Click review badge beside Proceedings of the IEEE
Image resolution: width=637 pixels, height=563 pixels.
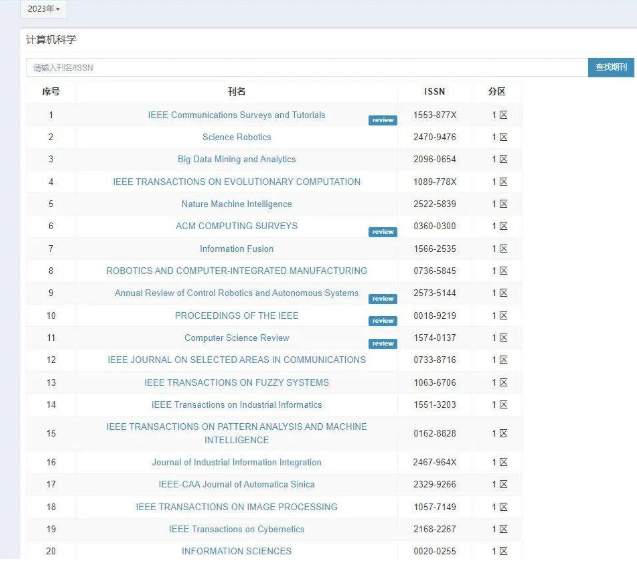click(x=383, y=321)
